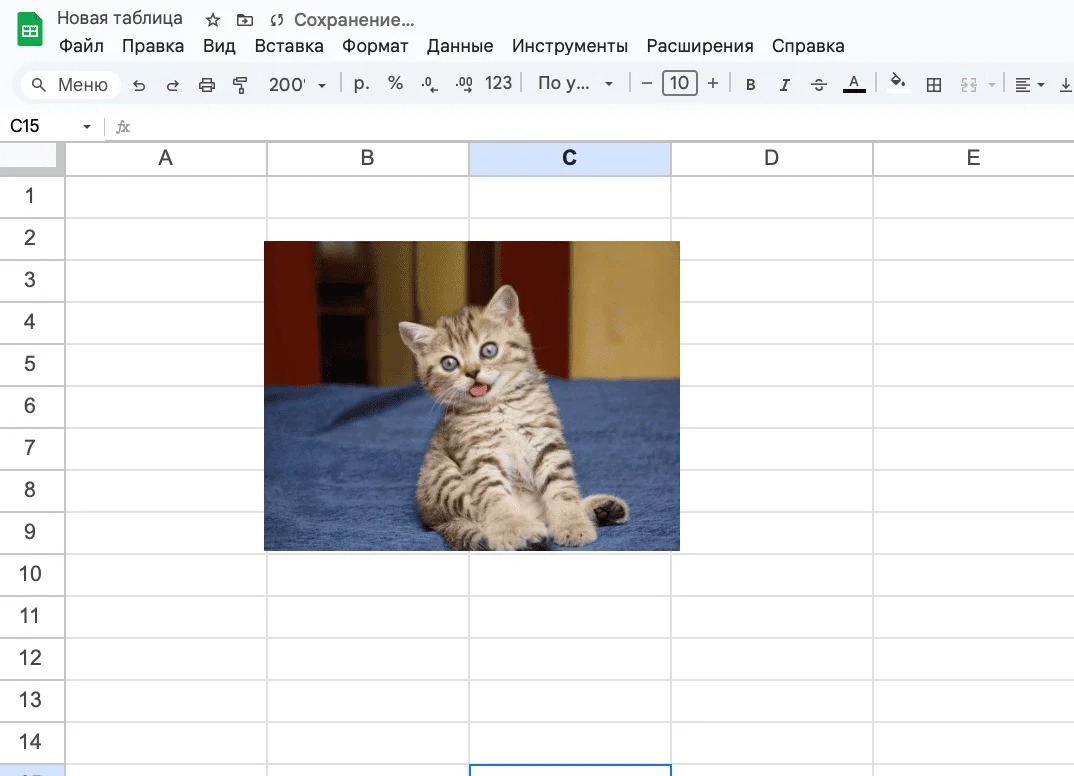This screenshot has height=776, width=1074.
Task: Open the Формат menu
Action: pyautogui.click(x=375, y=46)
